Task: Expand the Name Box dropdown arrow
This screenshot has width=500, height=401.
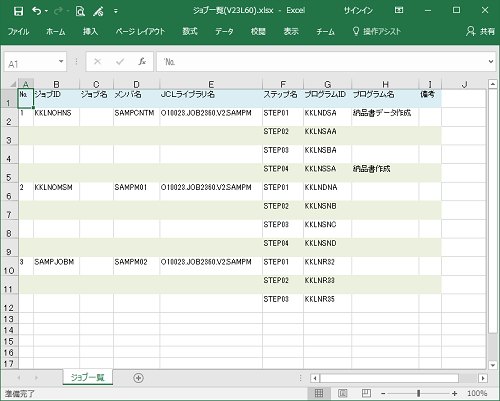Action: pos(61,62)
